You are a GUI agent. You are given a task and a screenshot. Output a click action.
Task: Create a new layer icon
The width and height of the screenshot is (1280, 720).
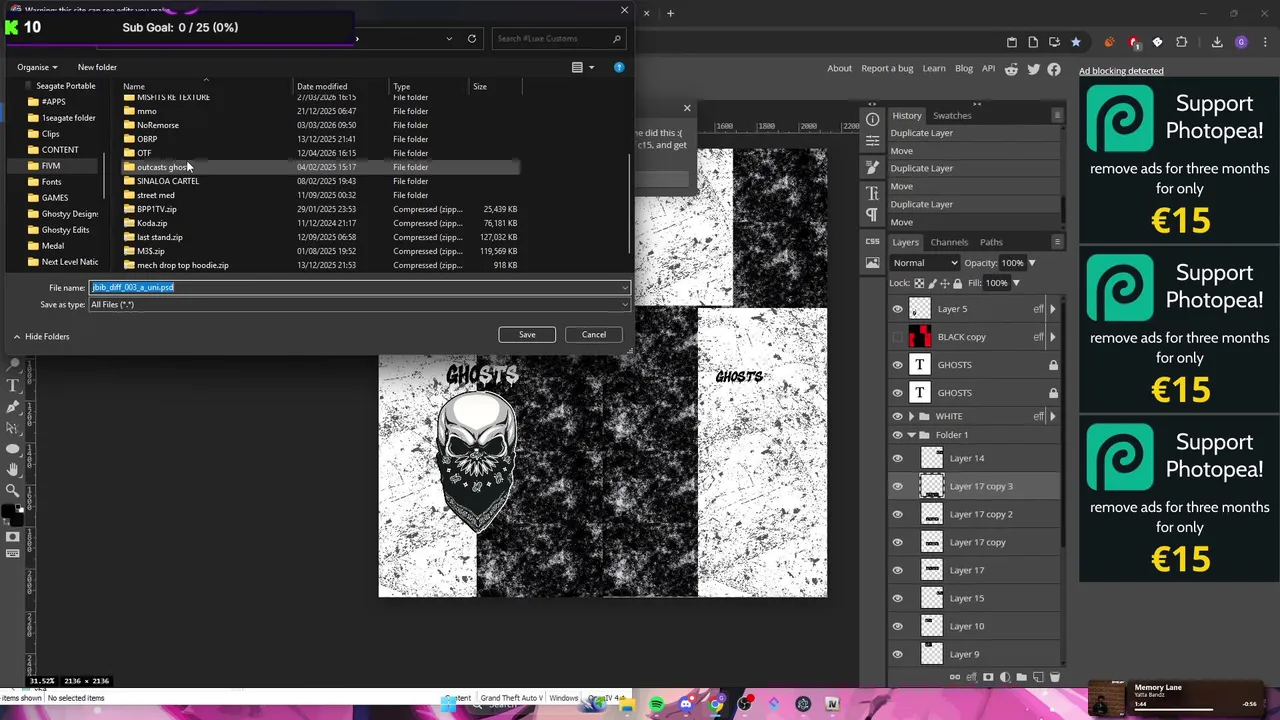pos(1038,677)
